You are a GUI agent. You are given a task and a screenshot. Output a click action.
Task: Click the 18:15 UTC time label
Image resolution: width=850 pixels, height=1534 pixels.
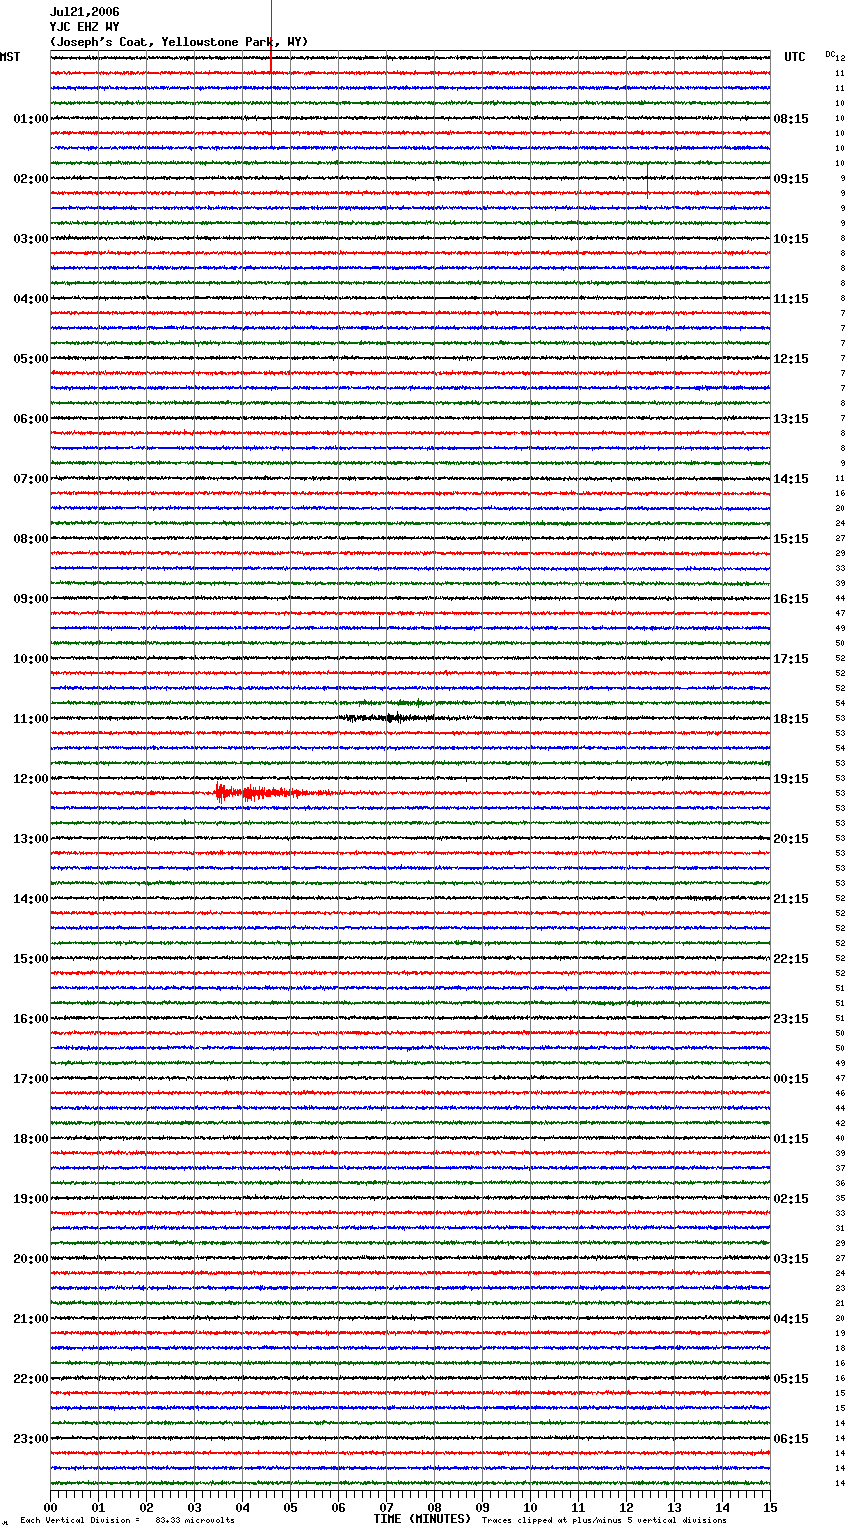point(791,719)
